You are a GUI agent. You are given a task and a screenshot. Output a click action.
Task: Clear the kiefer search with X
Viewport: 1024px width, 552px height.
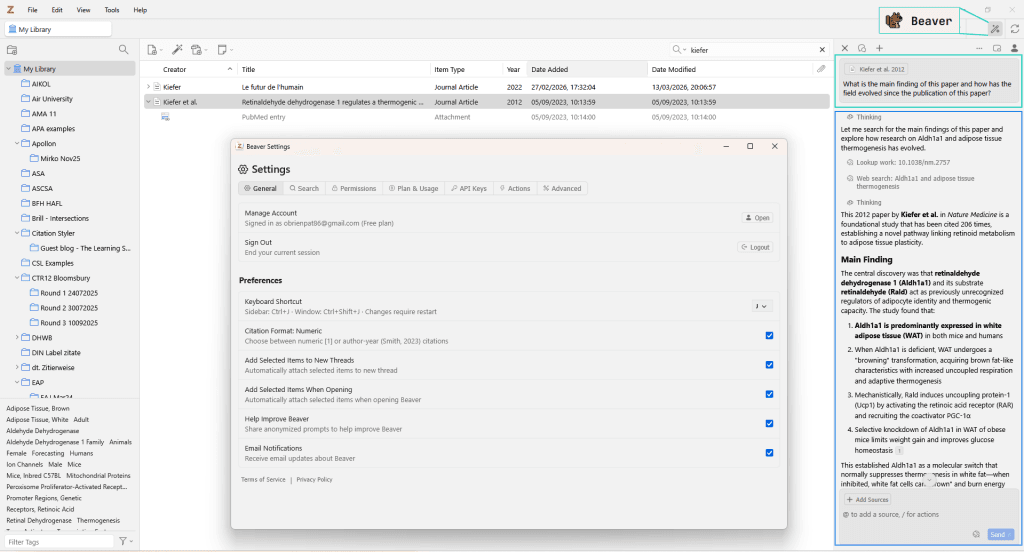(822, 50)
